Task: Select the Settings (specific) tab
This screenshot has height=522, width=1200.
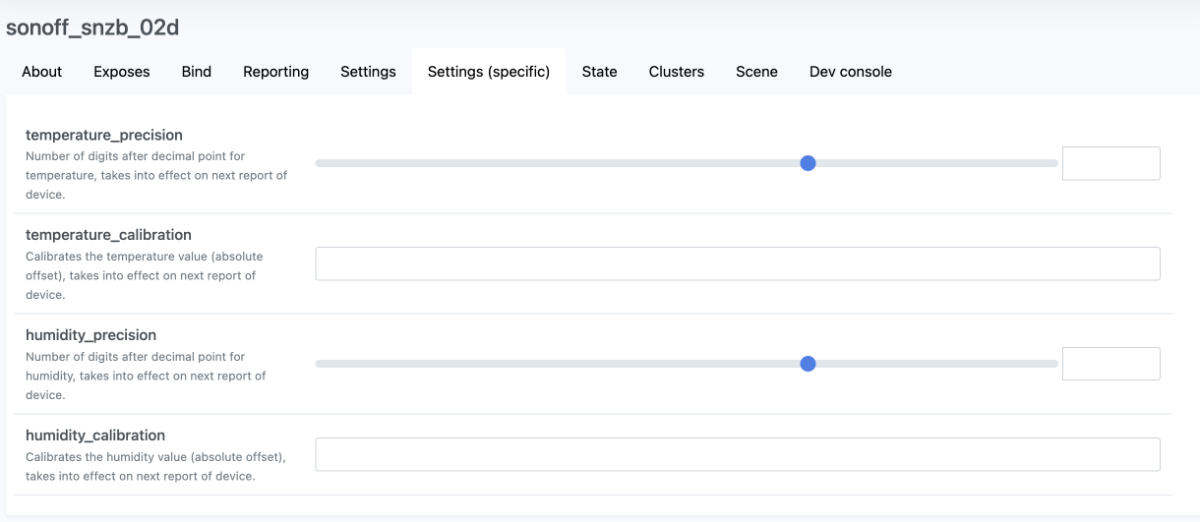Action: point(489,72)
